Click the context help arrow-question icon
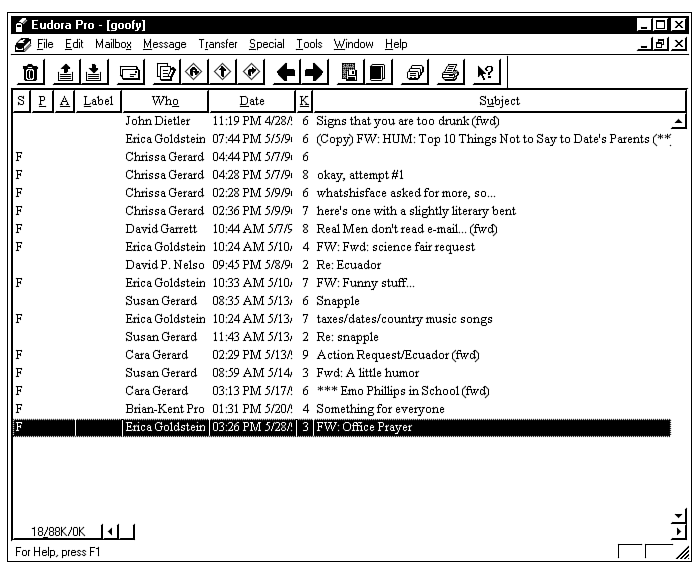Image resolution: width=699 pixels, height=577 pixels. 485,72
